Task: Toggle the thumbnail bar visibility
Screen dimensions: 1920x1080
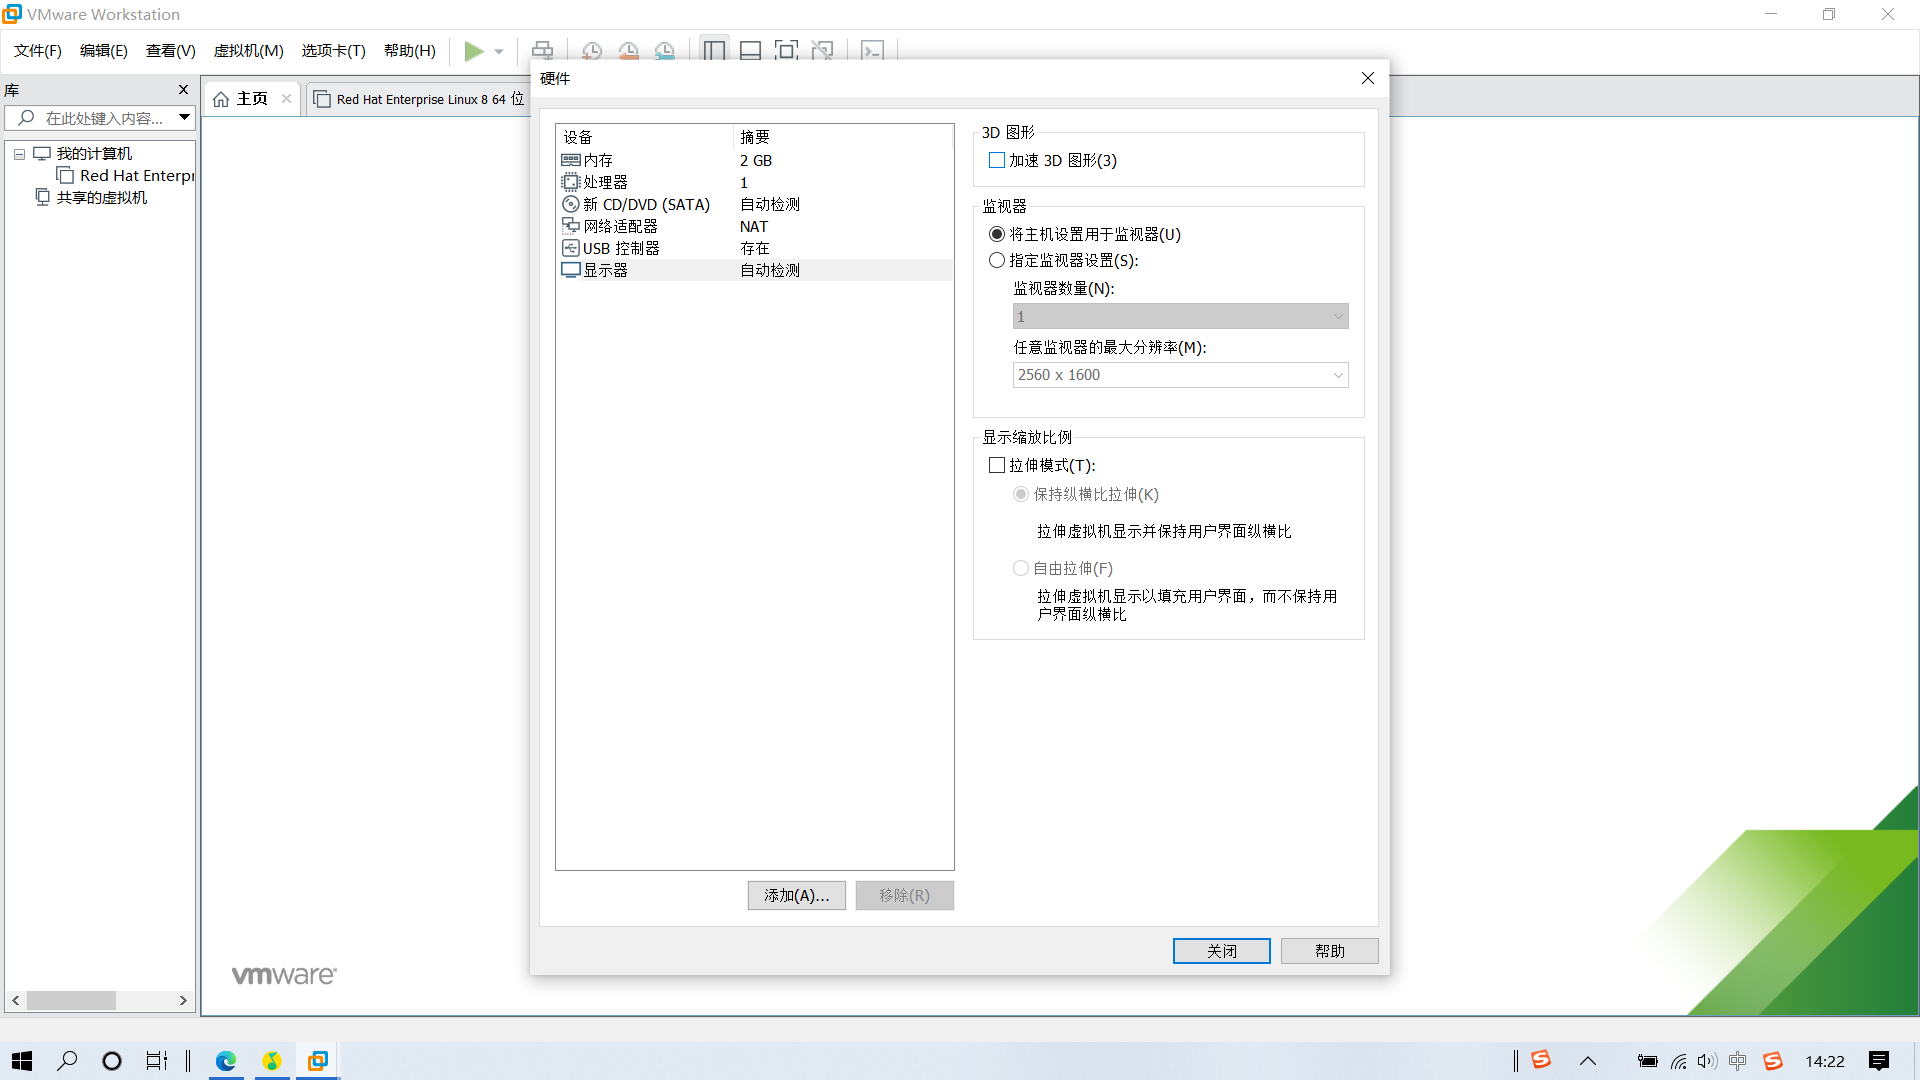Action: pos(750,51)
